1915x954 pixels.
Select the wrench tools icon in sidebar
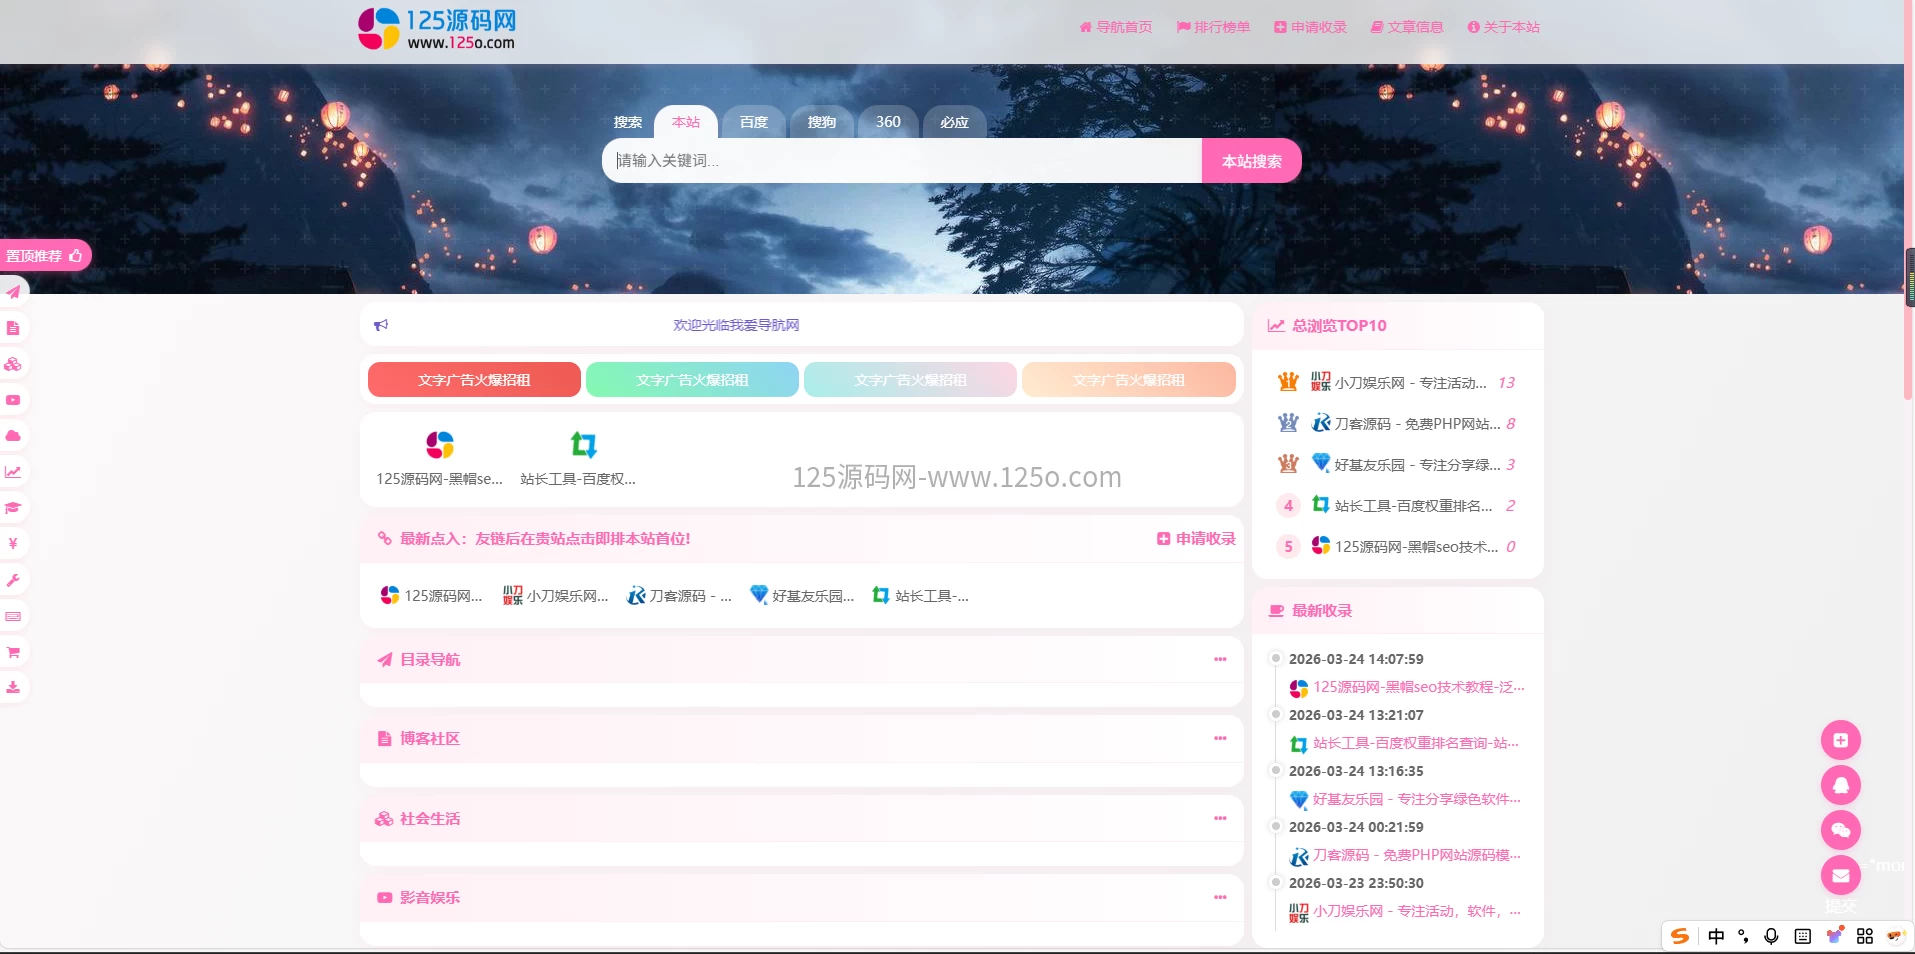13,580
